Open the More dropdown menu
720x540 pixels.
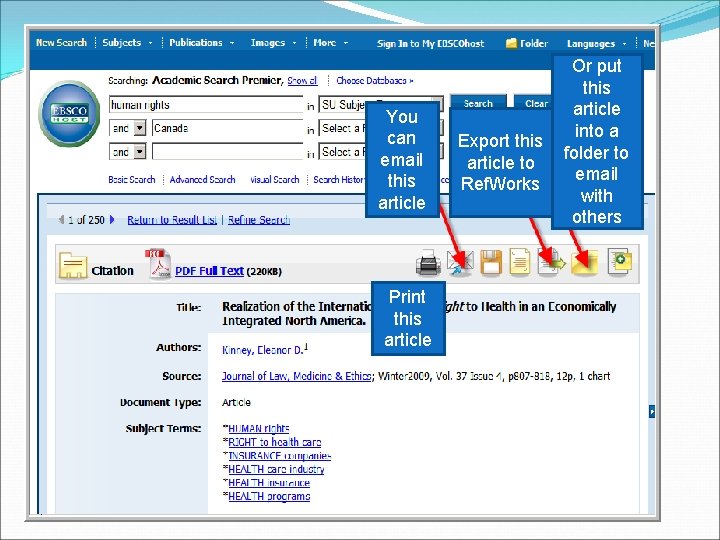330,42
